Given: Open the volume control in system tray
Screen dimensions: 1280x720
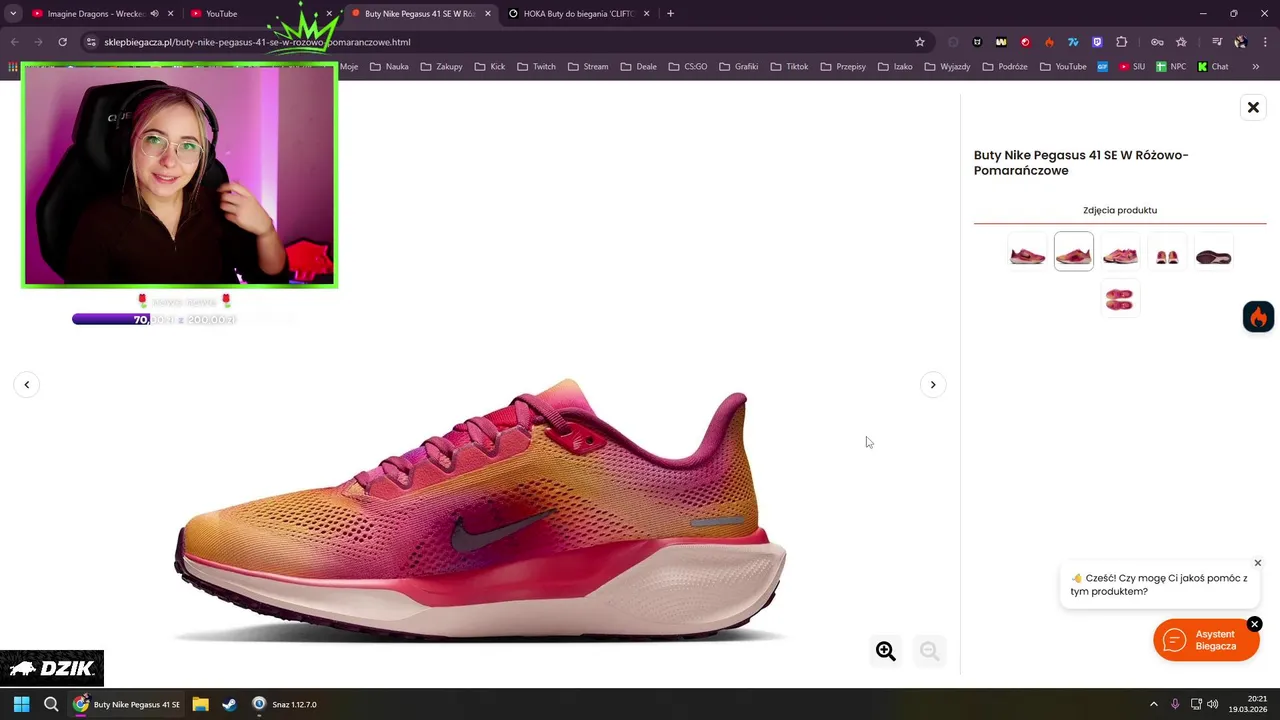Looking at the screenshot, I should tap(1212, 704).
